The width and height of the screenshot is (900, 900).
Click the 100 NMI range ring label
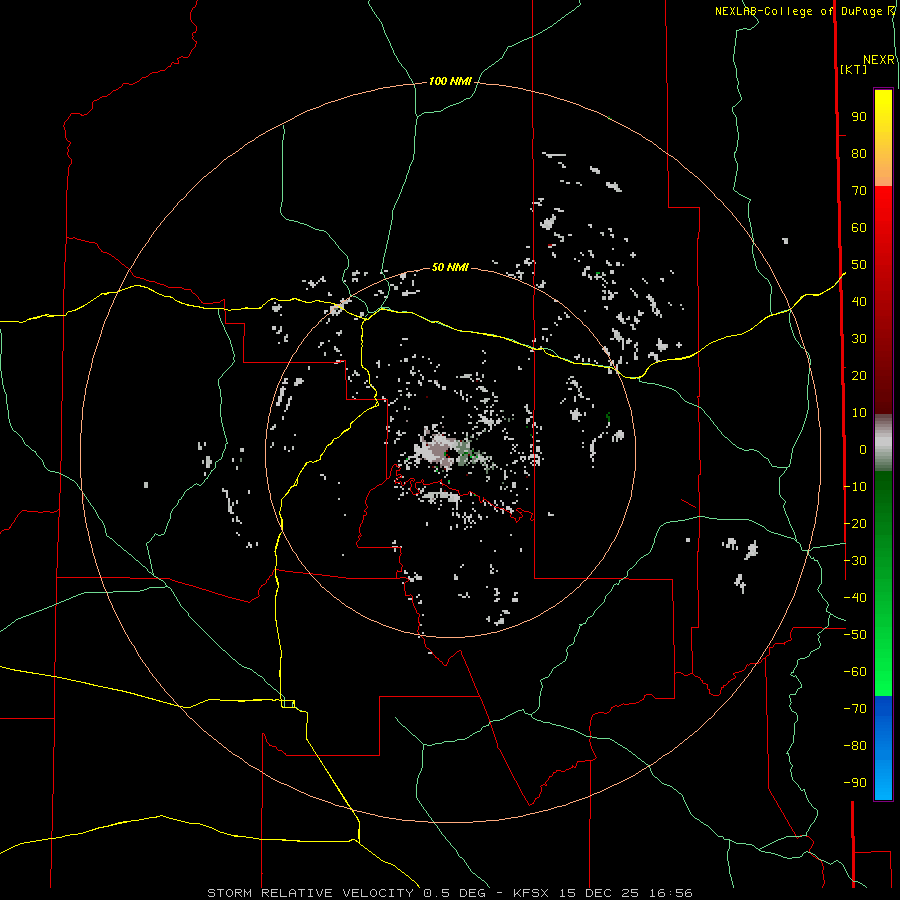pos(450,82)
